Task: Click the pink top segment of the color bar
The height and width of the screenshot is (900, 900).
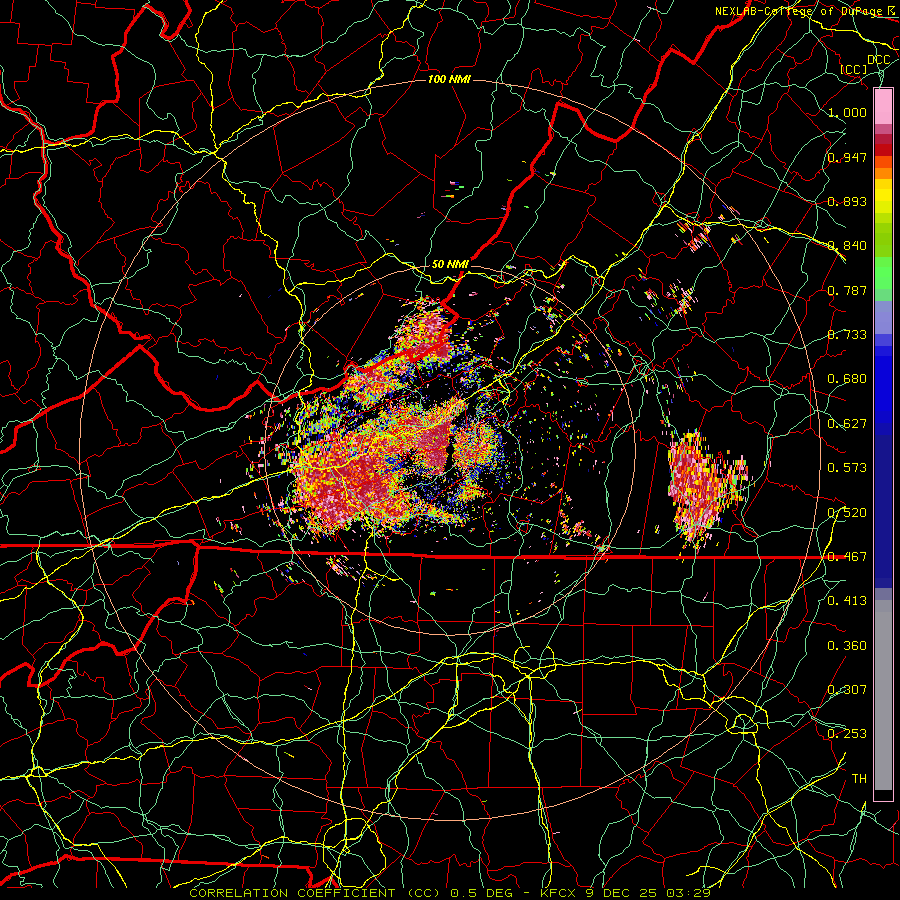Action: (x=883, y=106)
